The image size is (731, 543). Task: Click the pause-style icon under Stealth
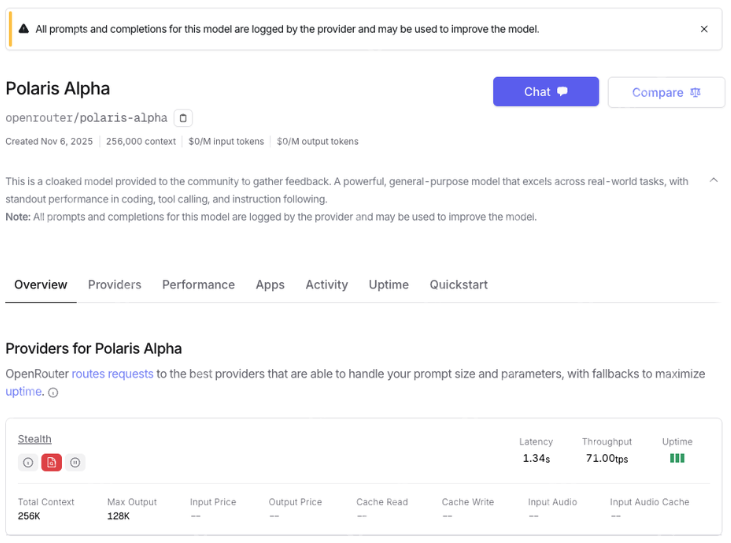pos(76,462)
